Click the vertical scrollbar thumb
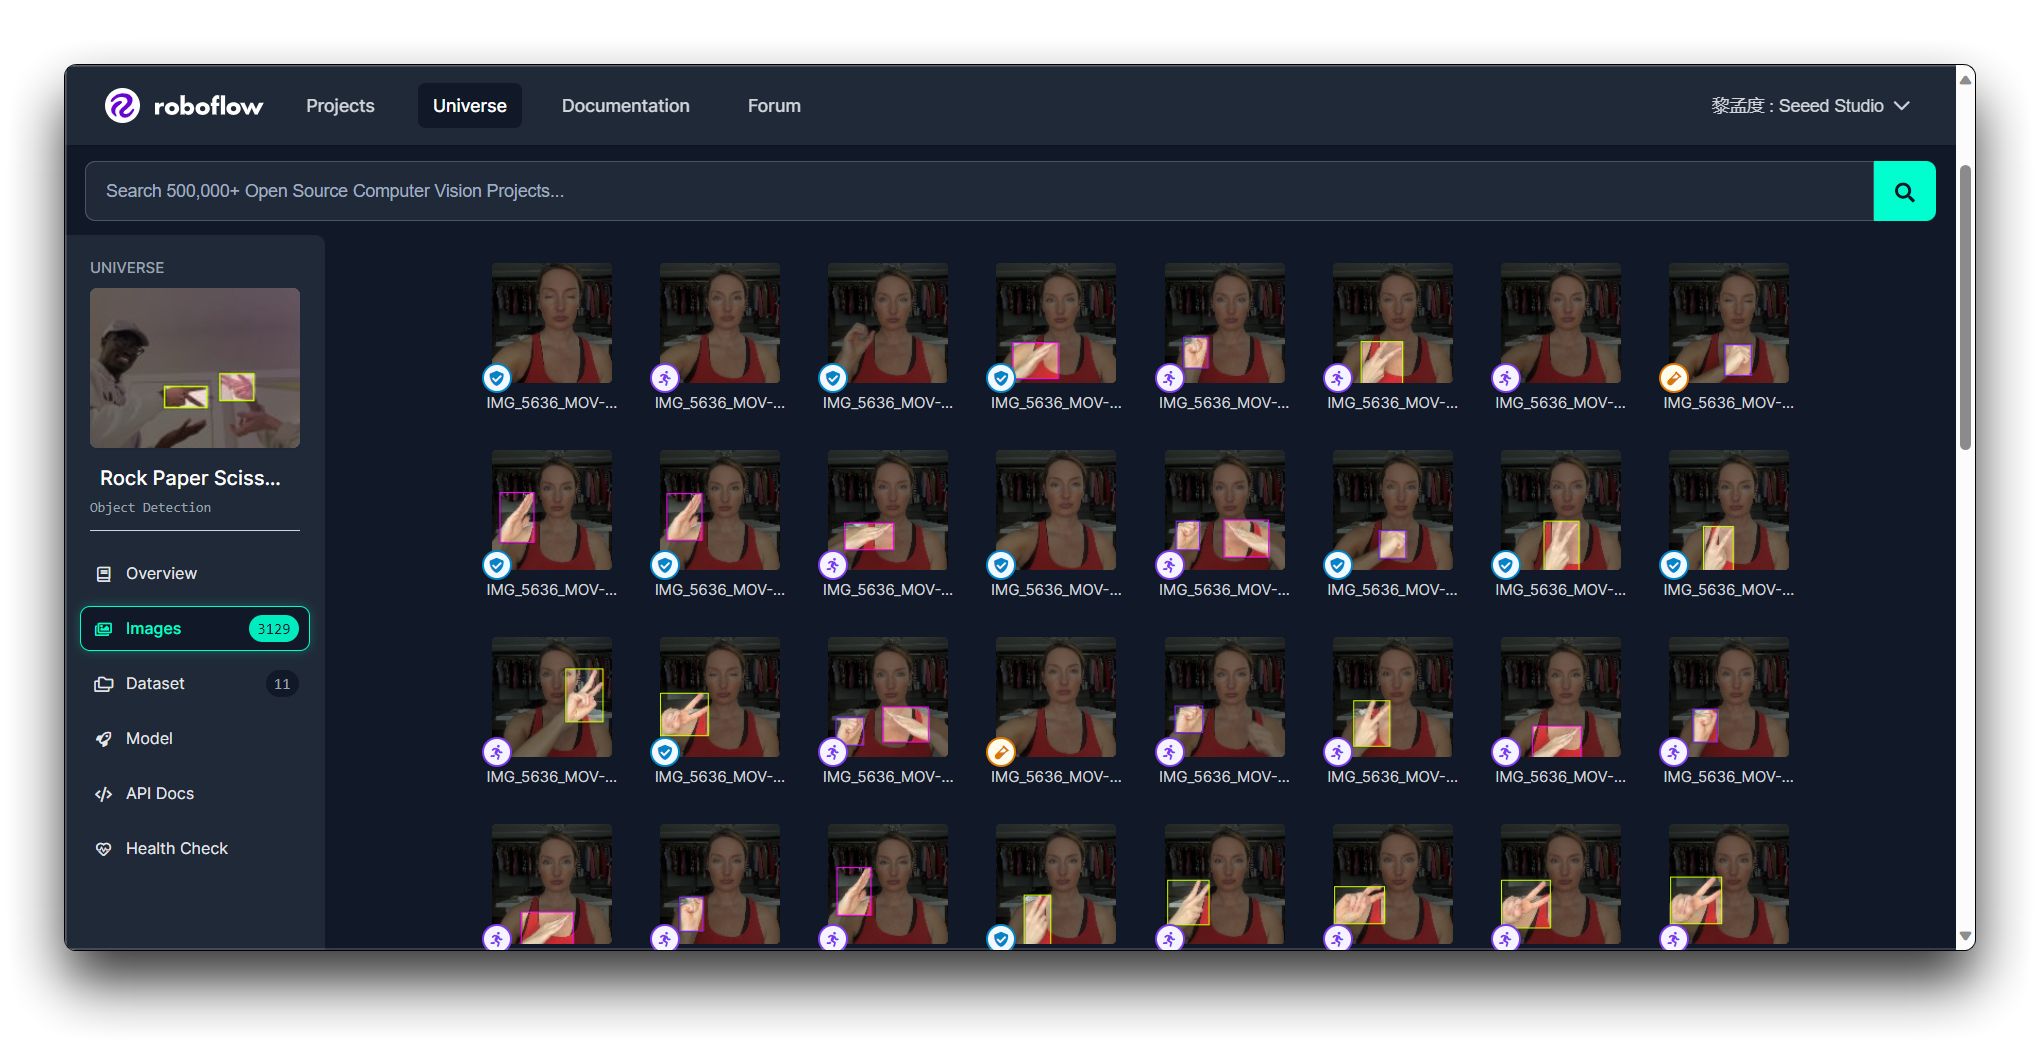 pos(1966,307)
